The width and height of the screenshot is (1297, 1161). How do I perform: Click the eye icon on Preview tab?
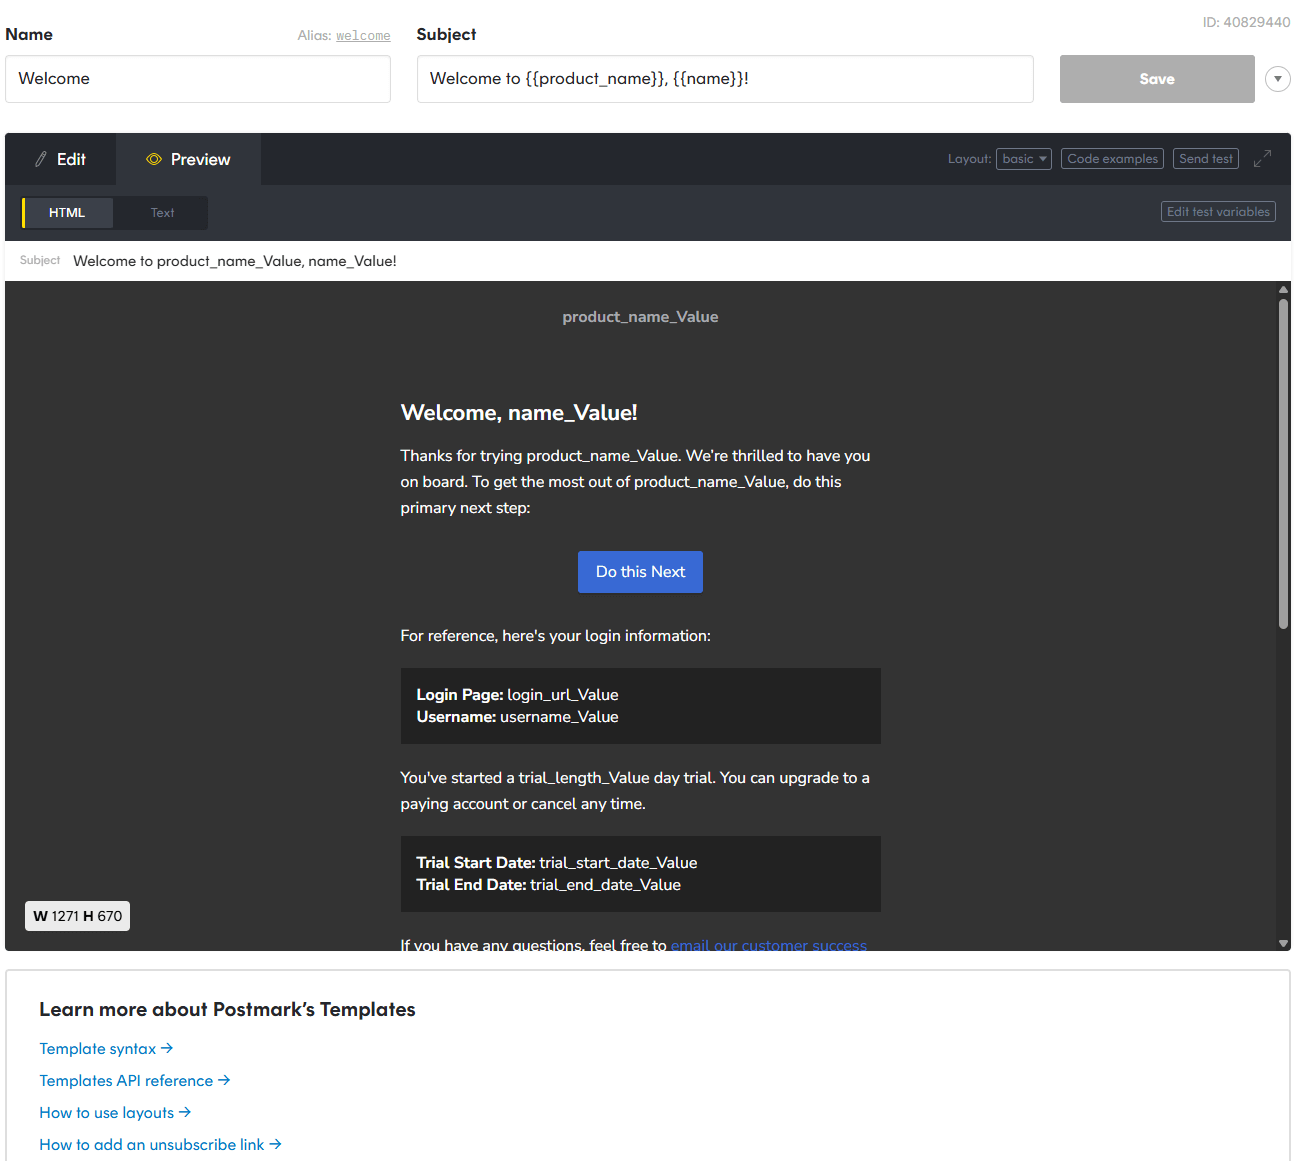coord(154,159)
